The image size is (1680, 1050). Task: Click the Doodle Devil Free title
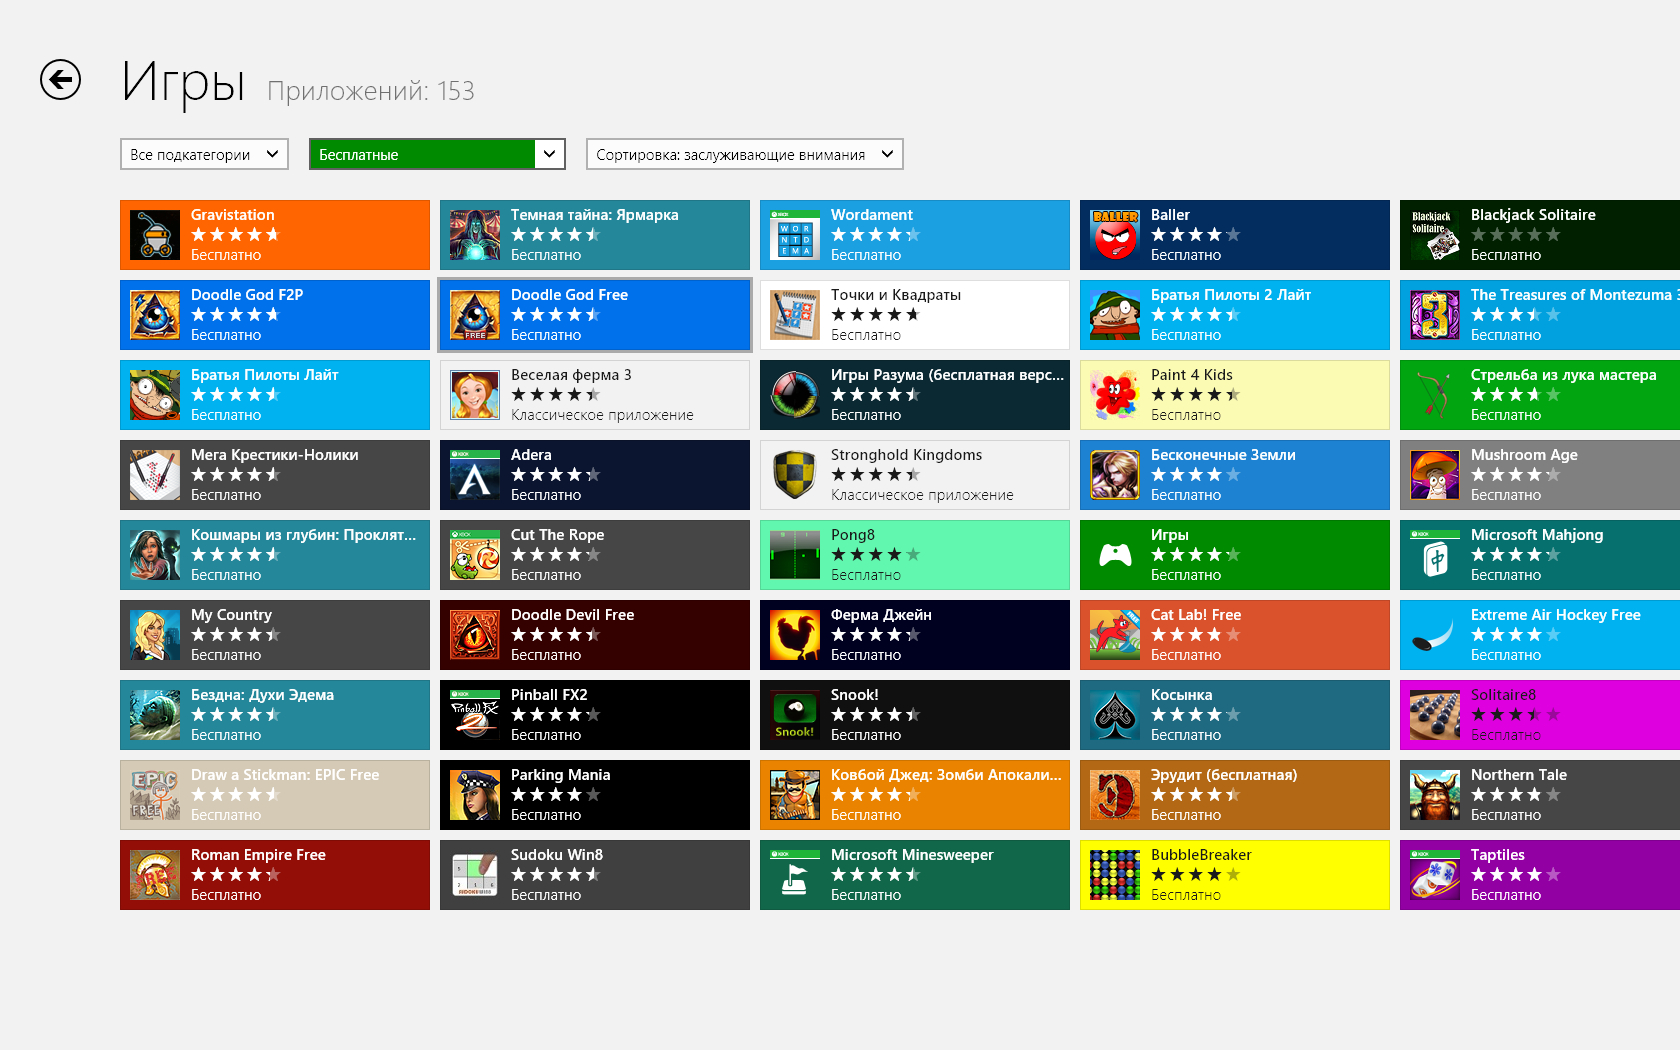(x=572, y=615)
